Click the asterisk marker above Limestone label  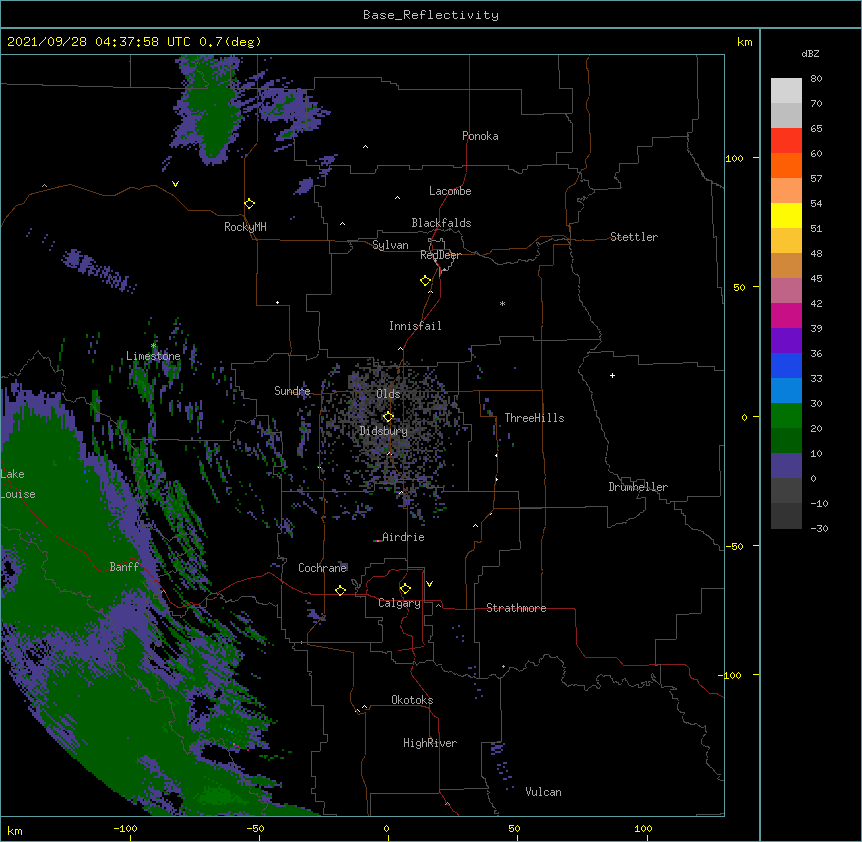pos(153,346)
